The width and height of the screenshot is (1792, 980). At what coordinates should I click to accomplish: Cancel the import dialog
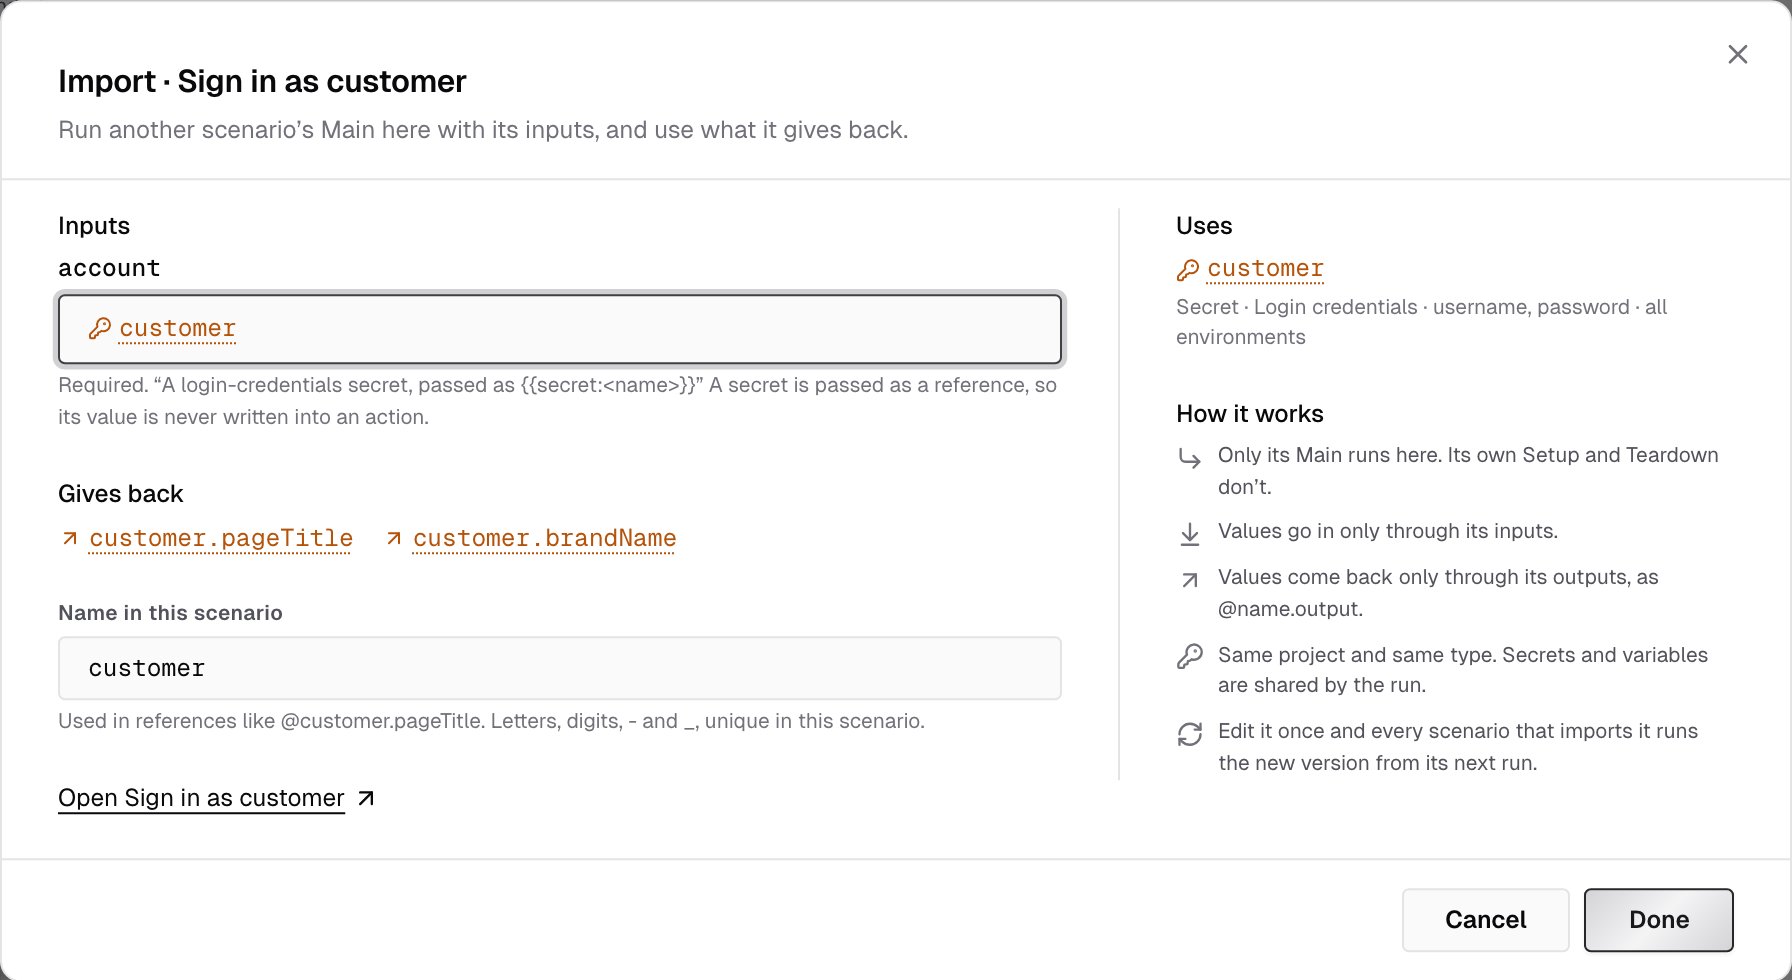(1485, 920)
